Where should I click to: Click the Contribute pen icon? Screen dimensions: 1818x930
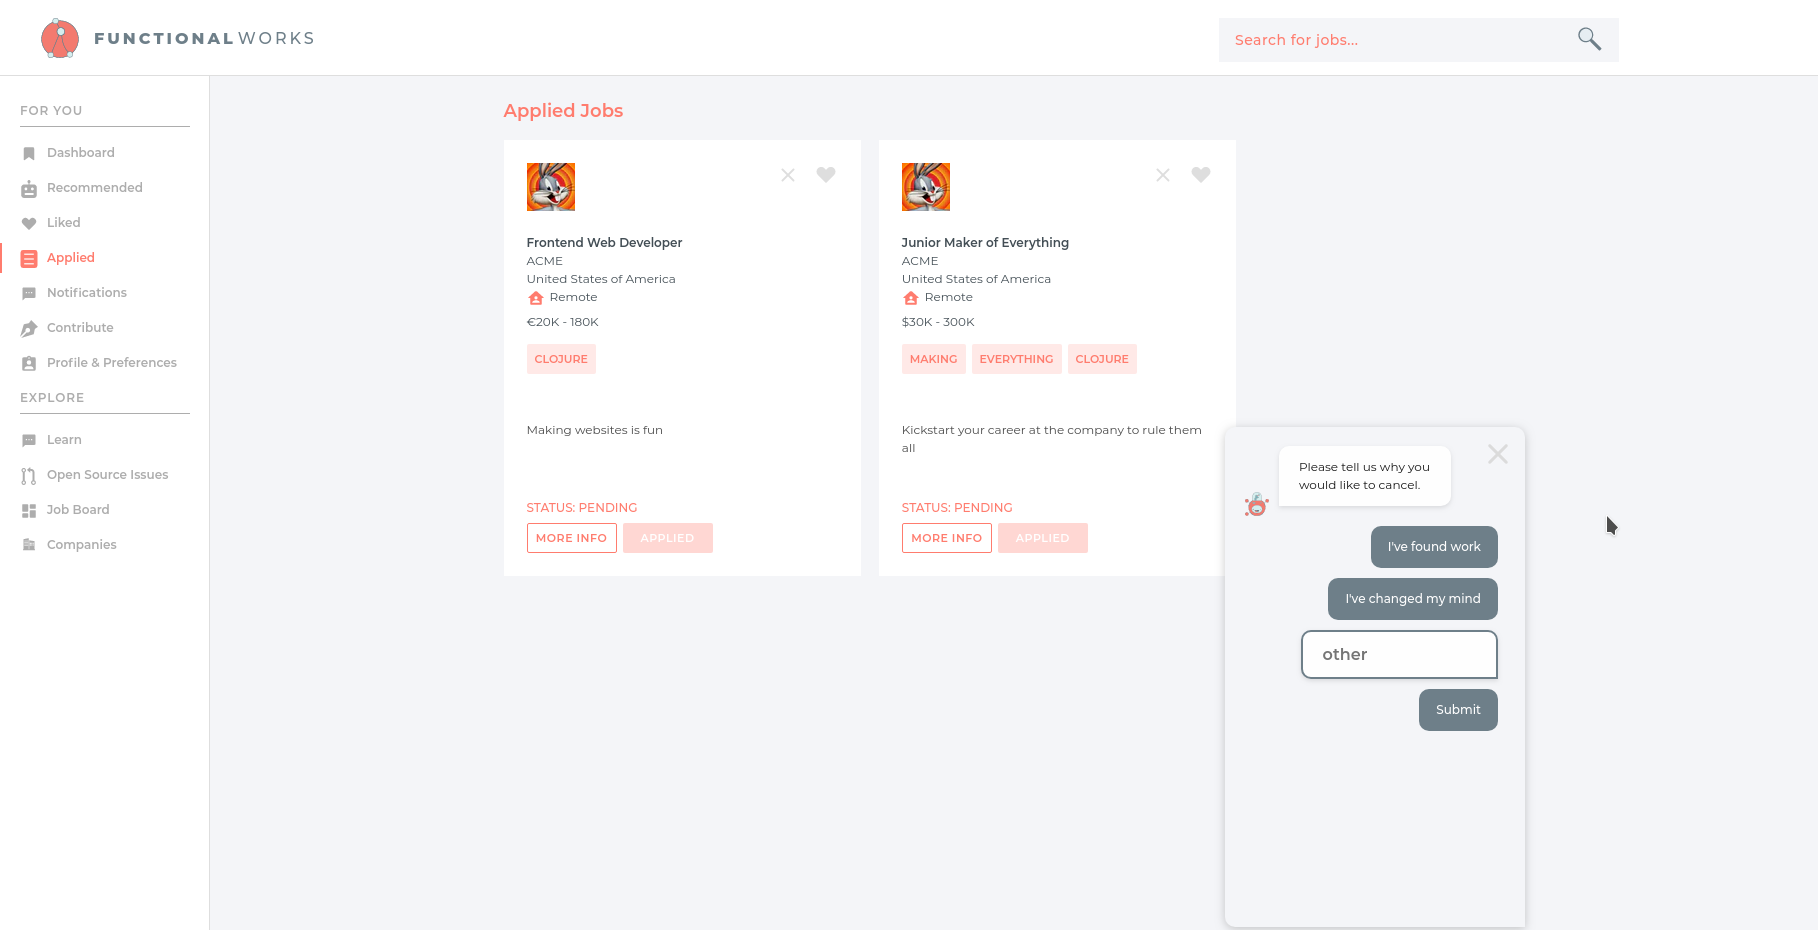[x=29, y=328]
